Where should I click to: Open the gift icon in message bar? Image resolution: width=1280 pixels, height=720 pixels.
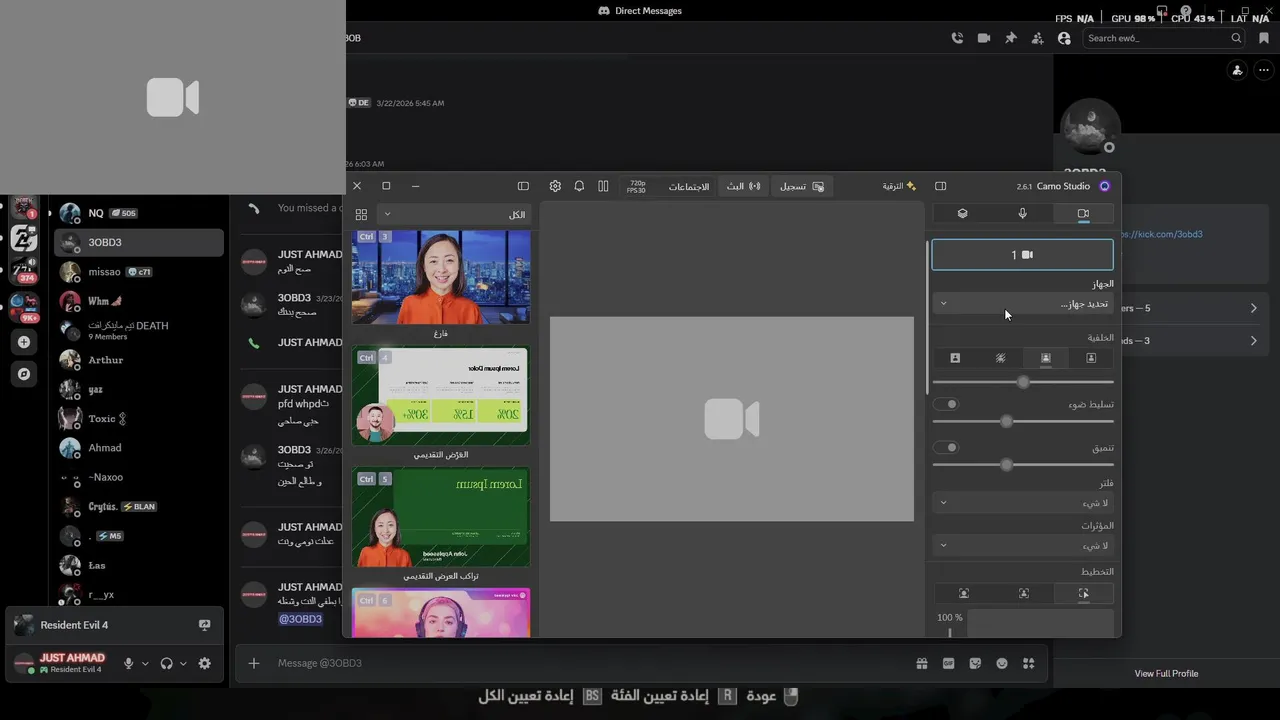922,663
